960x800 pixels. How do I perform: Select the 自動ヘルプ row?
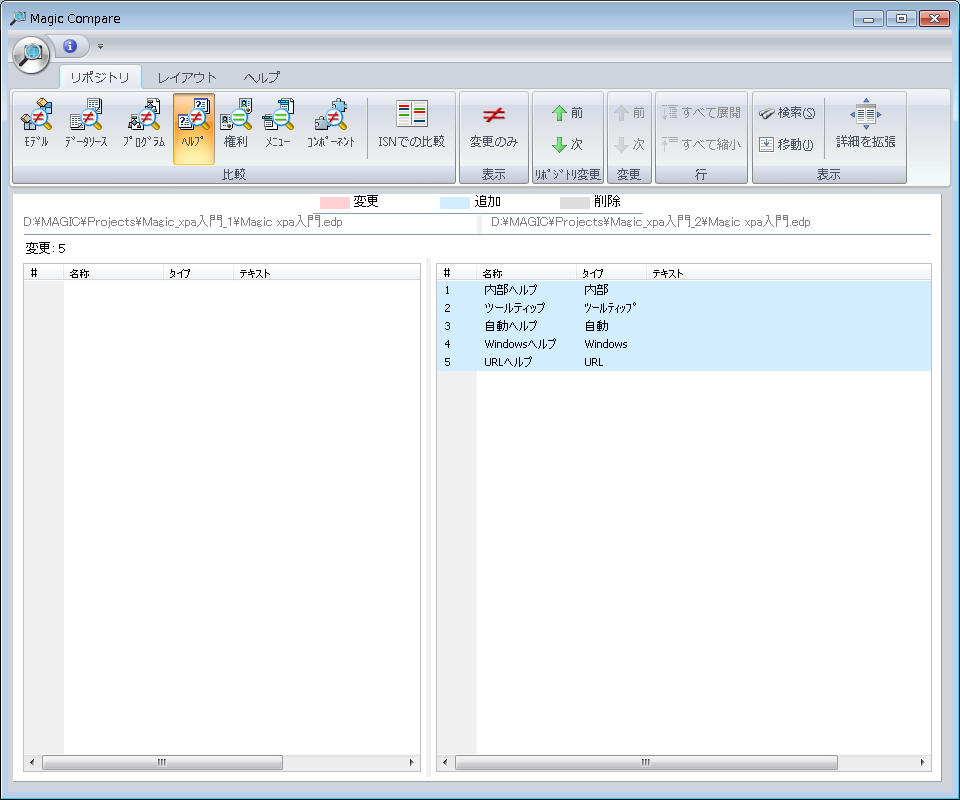tap(684, 326)
